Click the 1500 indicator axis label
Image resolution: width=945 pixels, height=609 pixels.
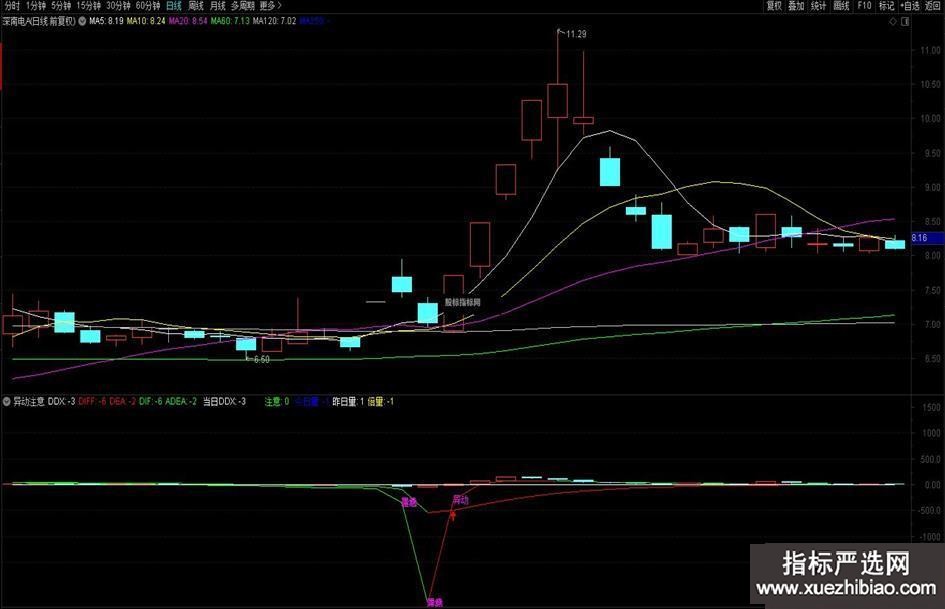pyautogui.click(x=931, y=408)
